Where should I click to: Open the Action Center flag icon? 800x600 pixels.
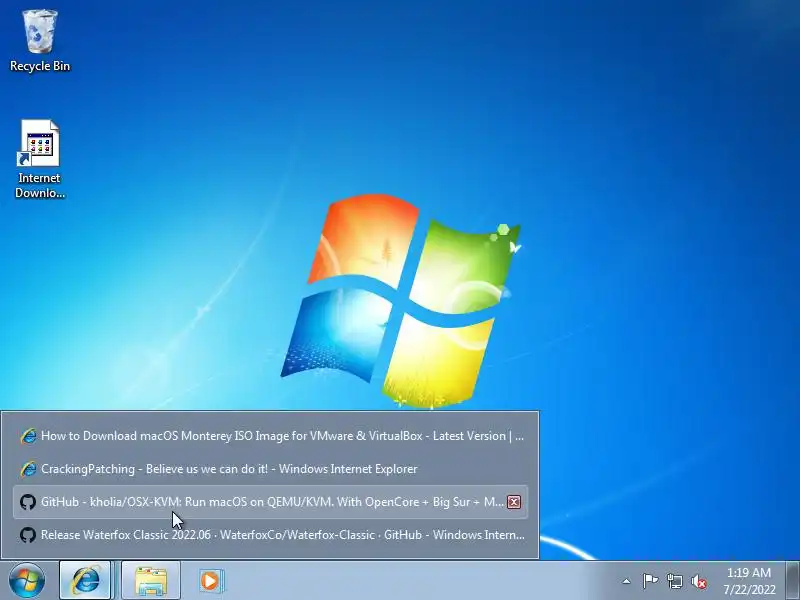coord(650,581)
